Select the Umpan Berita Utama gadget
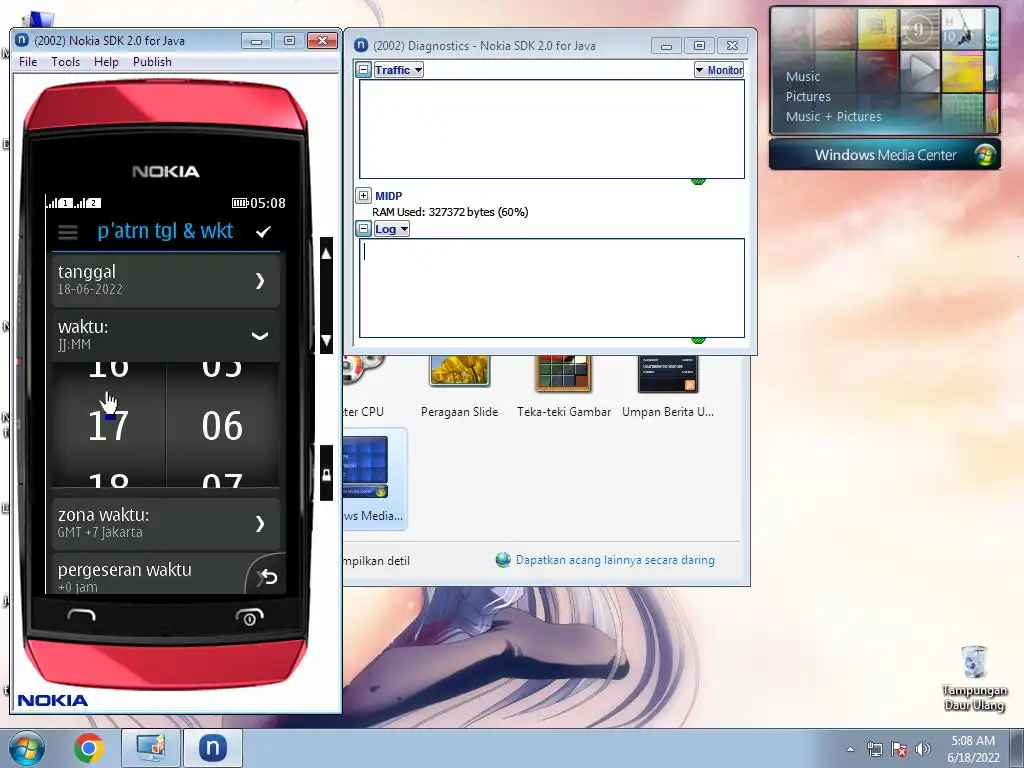The height and width of the screenshot is (768, 1024). coord(667,387)
